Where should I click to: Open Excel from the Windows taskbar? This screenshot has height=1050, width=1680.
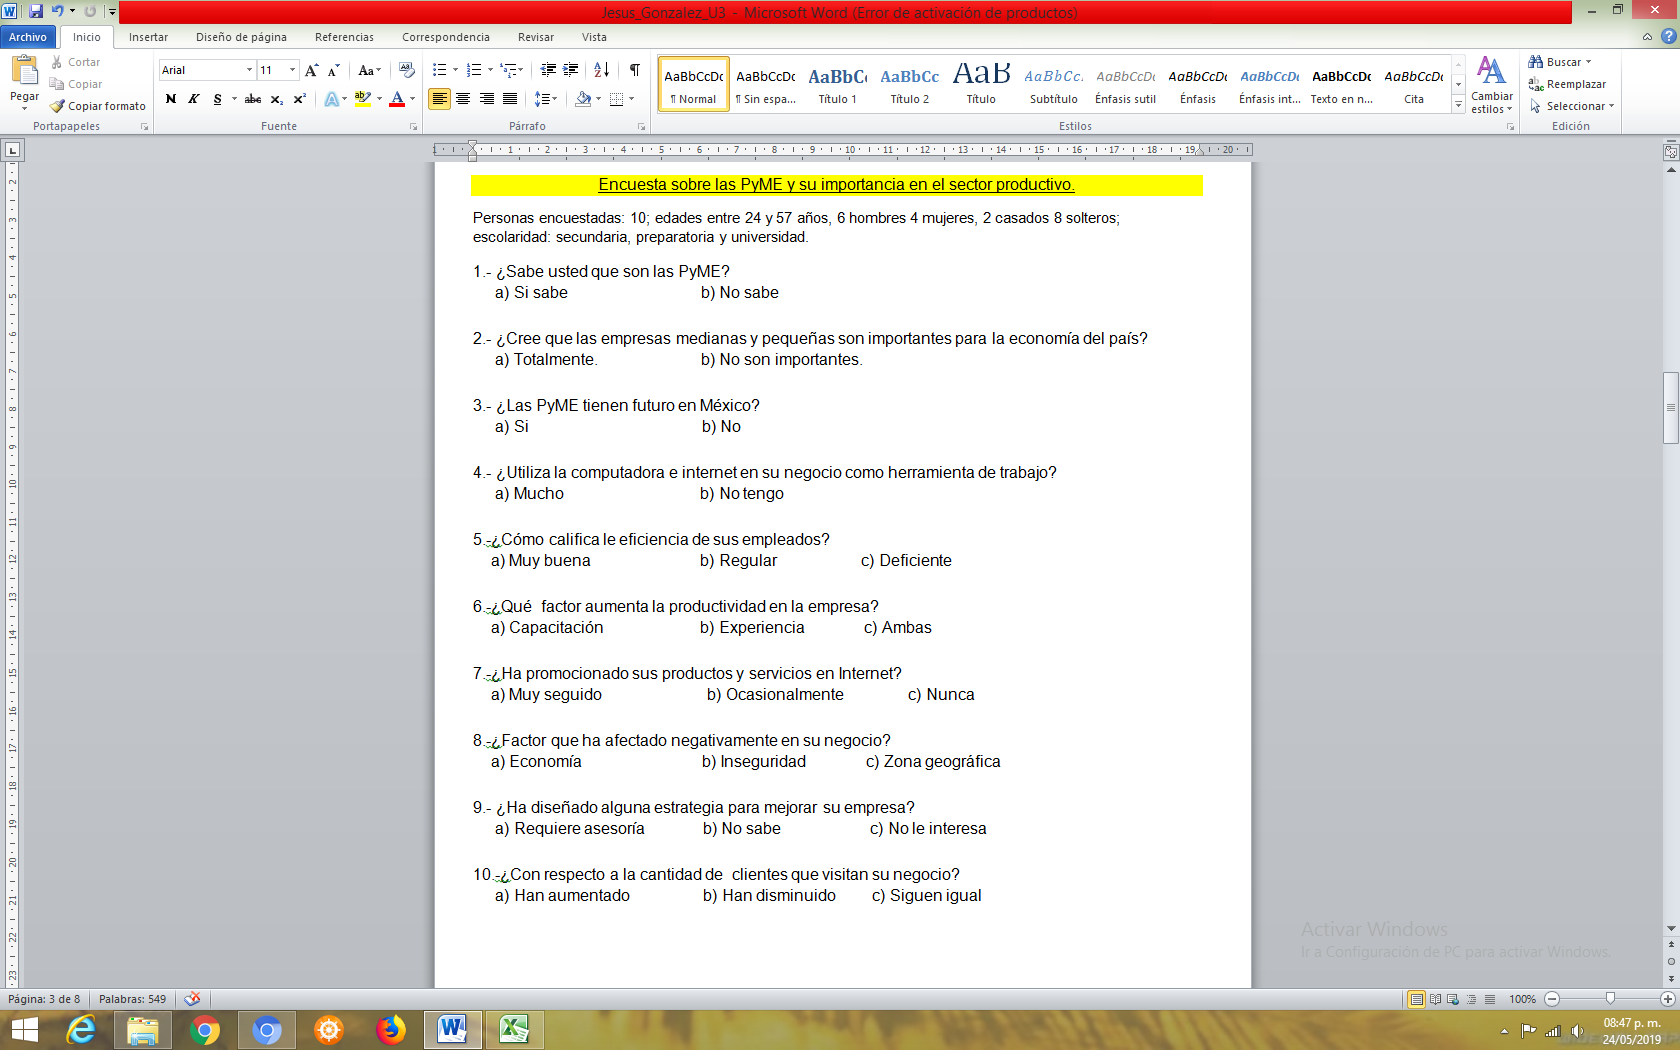click(514, 1029)
